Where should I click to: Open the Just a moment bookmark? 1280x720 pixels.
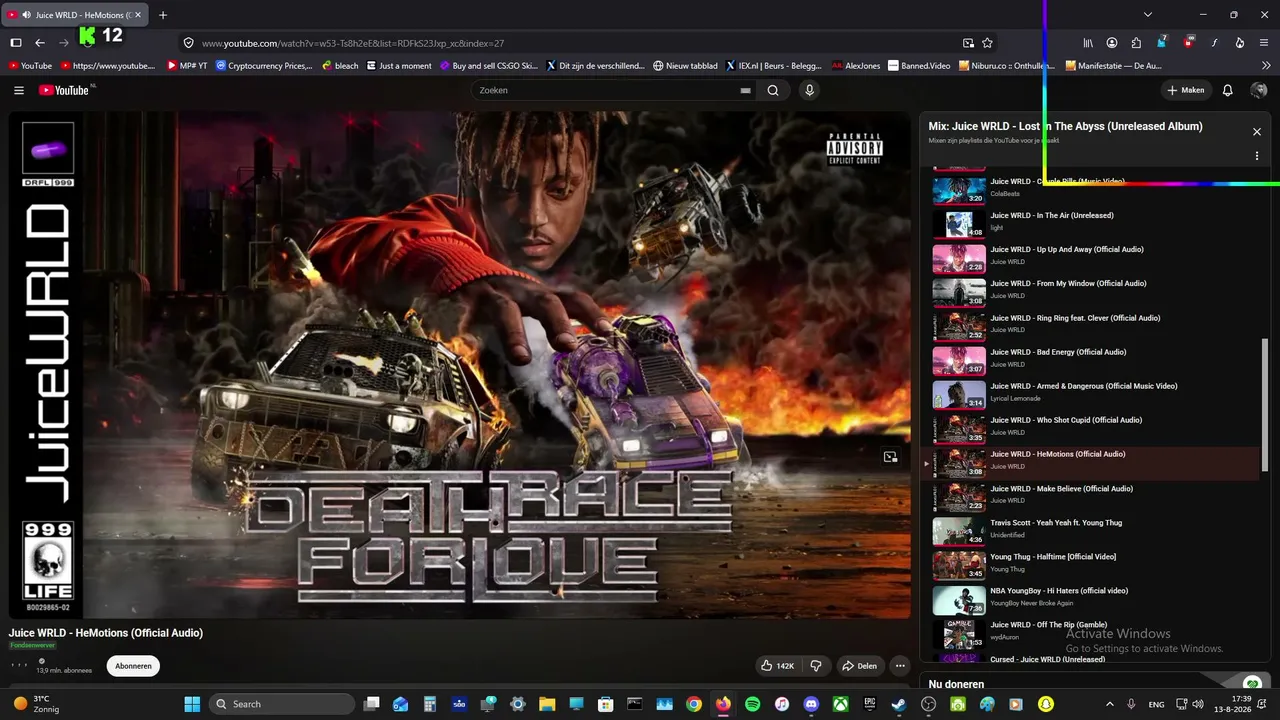[399, 66]
